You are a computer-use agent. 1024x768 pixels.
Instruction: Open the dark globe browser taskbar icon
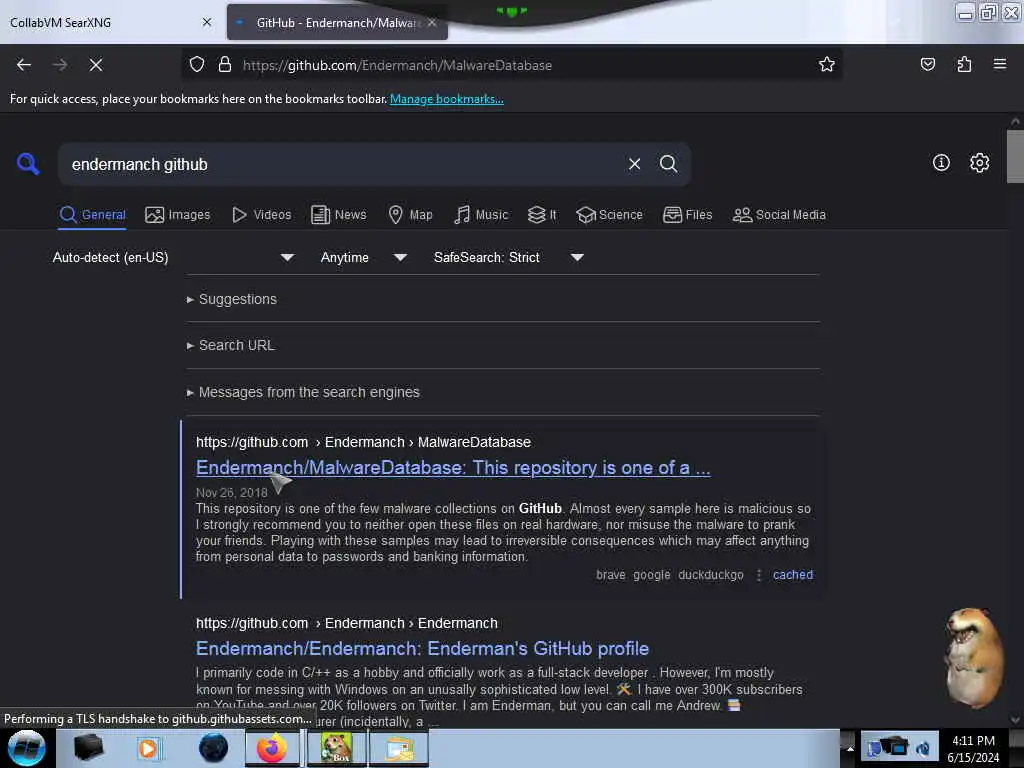pos(213,748)
